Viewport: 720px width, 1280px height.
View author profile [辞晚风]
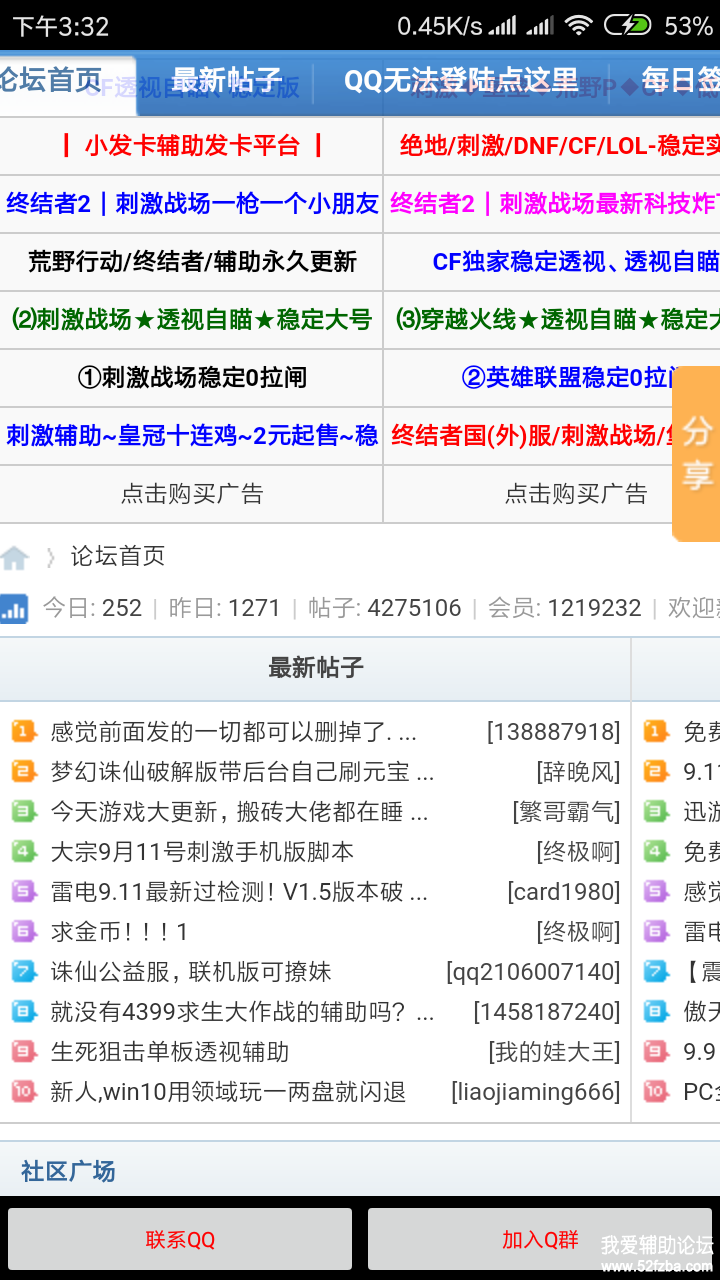578,772
